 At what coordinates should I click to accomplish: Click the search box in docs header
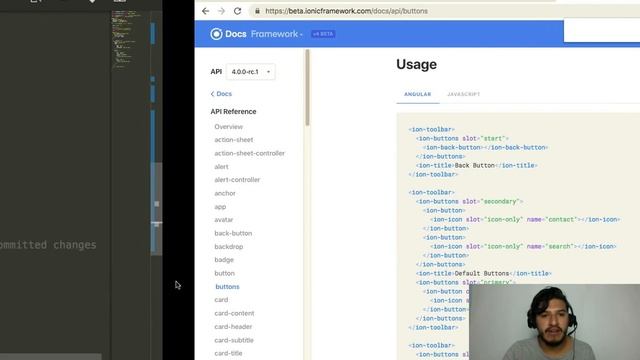tap(602, 31)
